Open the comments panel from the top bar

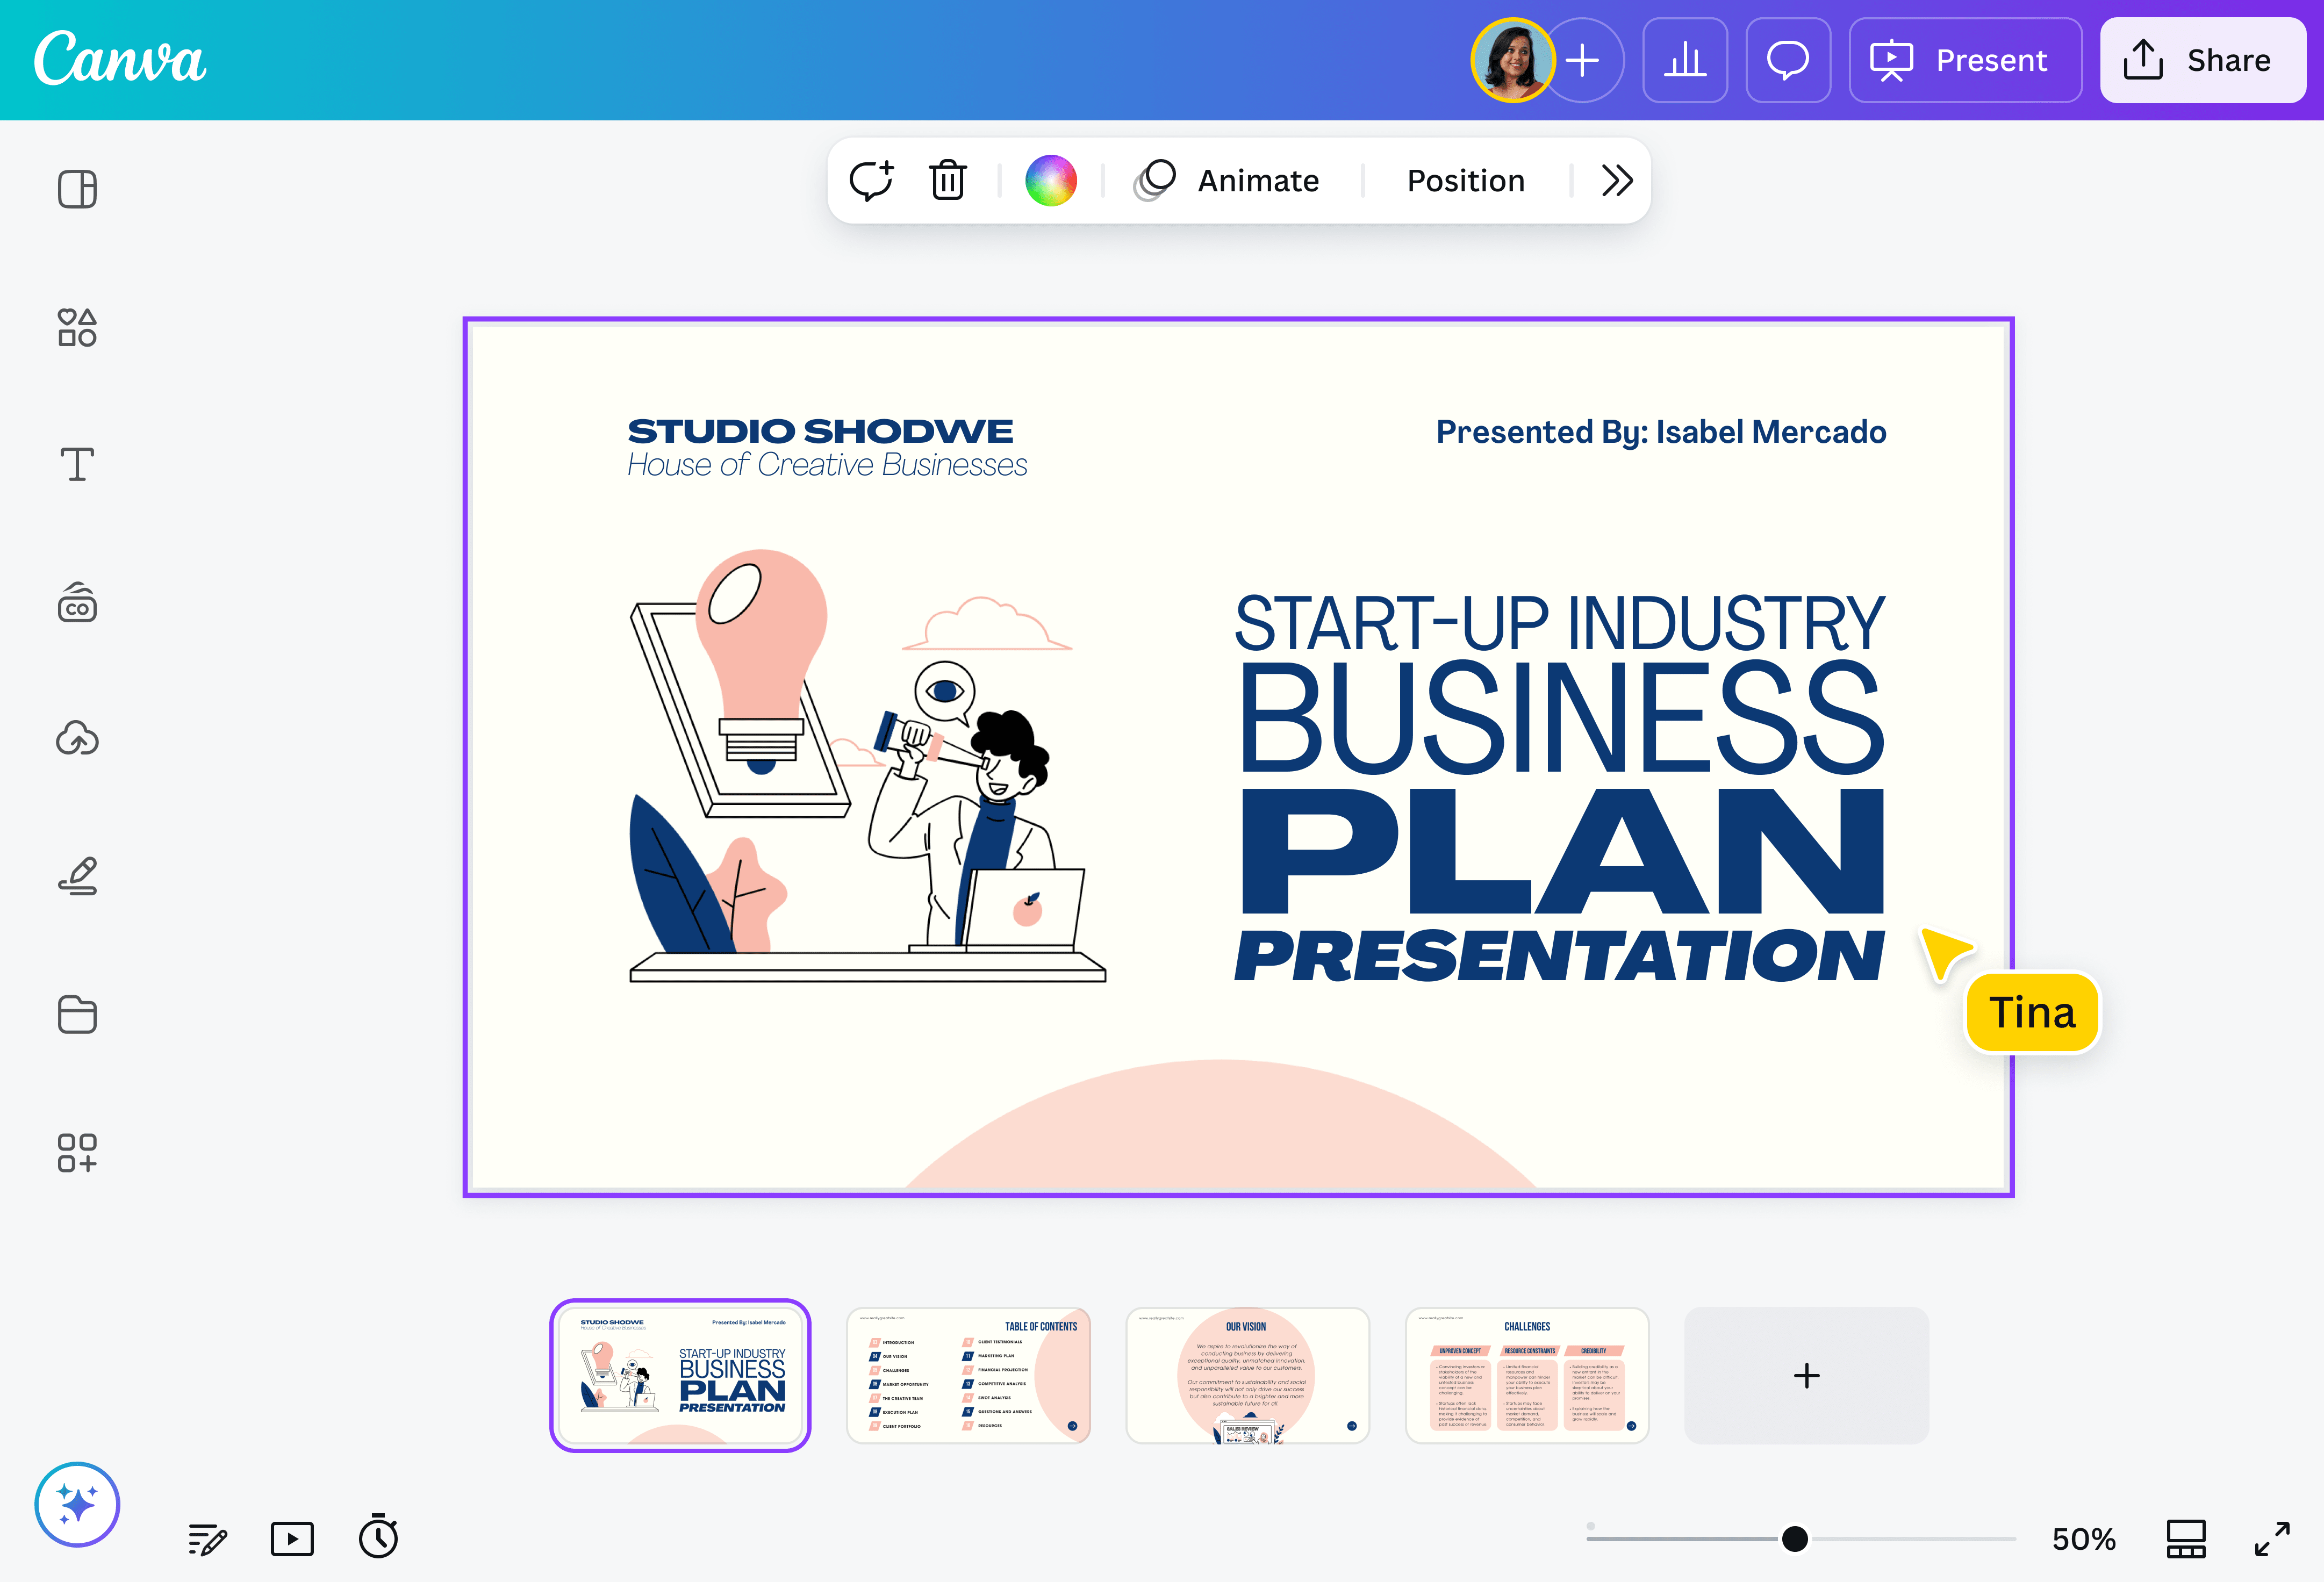tap(1788, 60)
